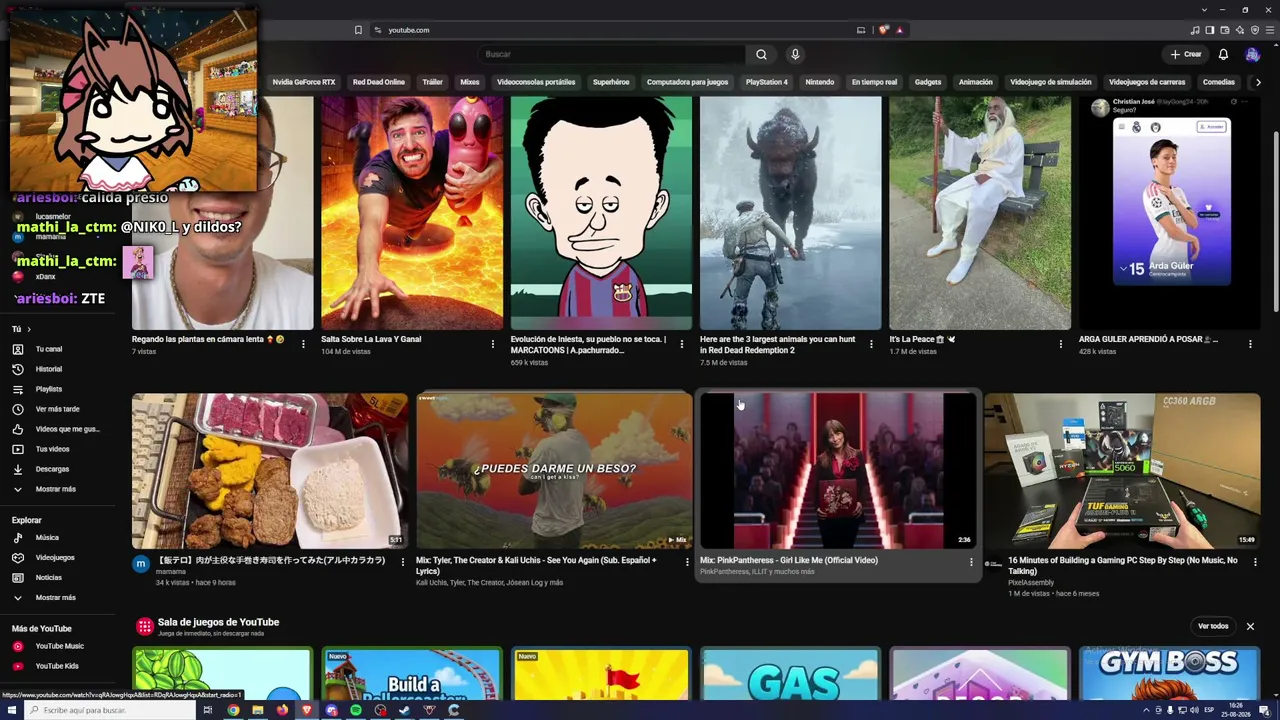
Task: Select the Mixes chip
Action: pyautogui.click(x=470, y=82)
